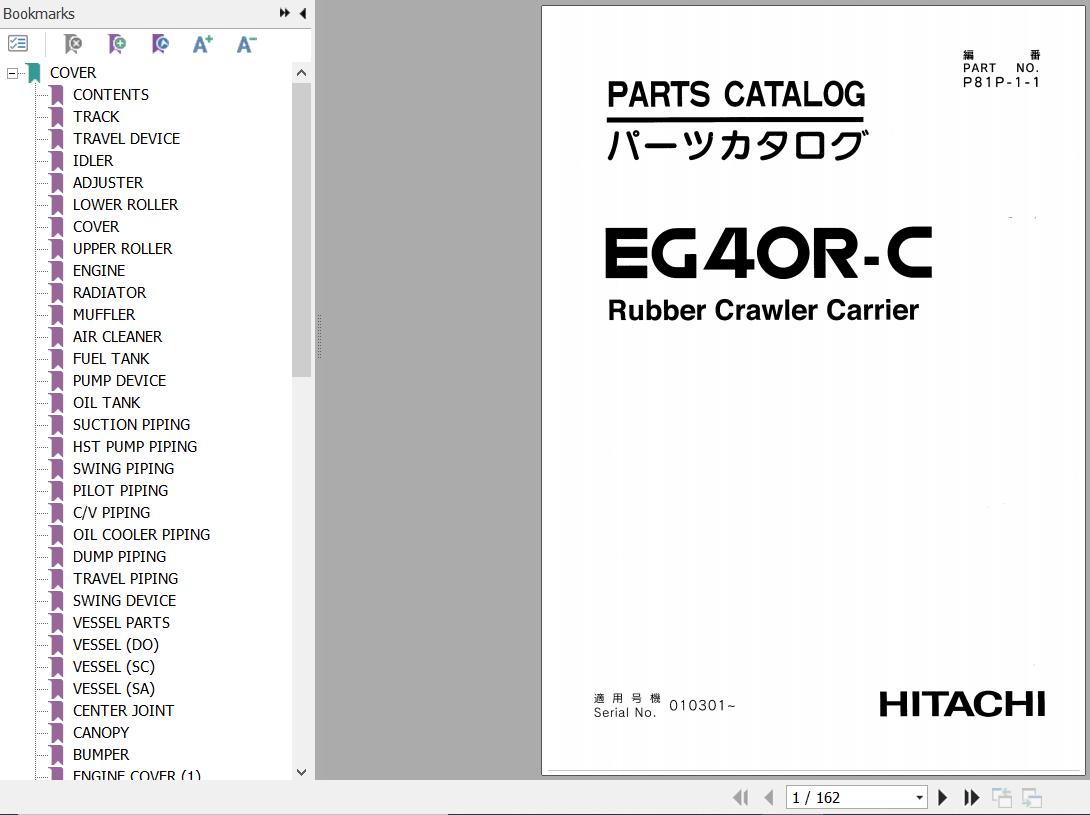This screenshot has width=1090, height=815.
Task: Click the EG40R-C title on the page
Action: point(768,252)
